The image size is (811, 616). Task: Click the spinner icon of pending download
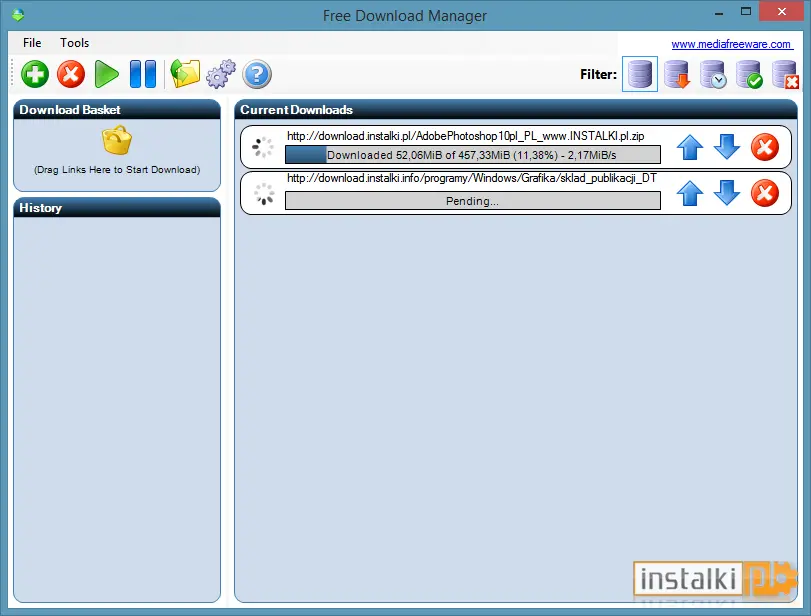(264, 193)
